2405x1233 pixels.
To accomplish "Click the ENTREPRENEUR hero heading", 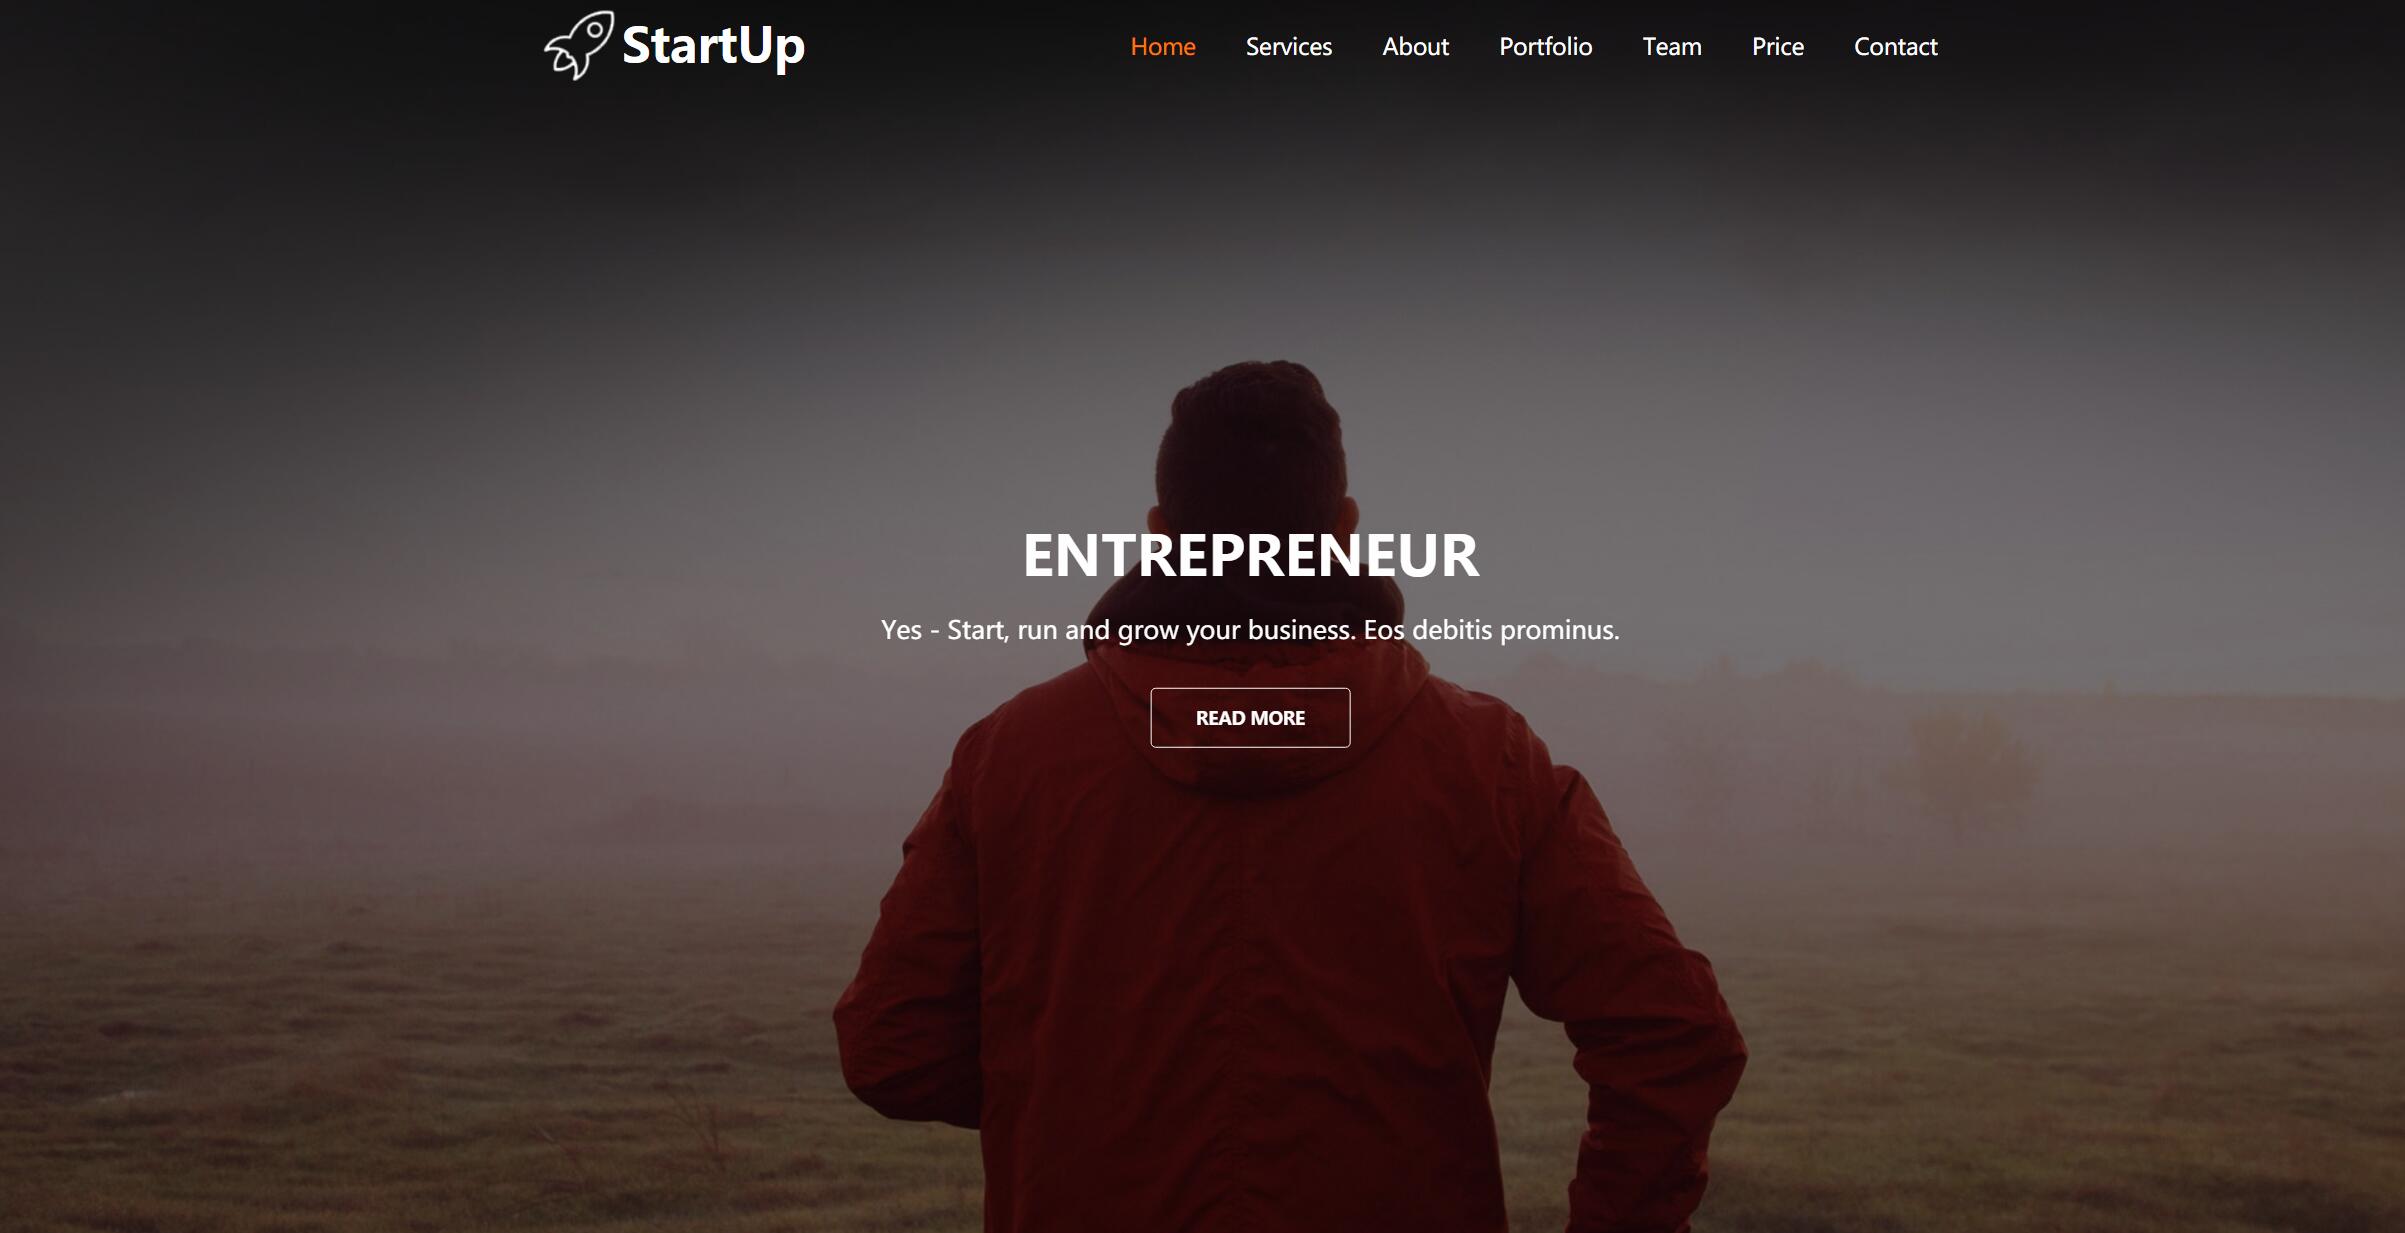I will (1250, 555).
